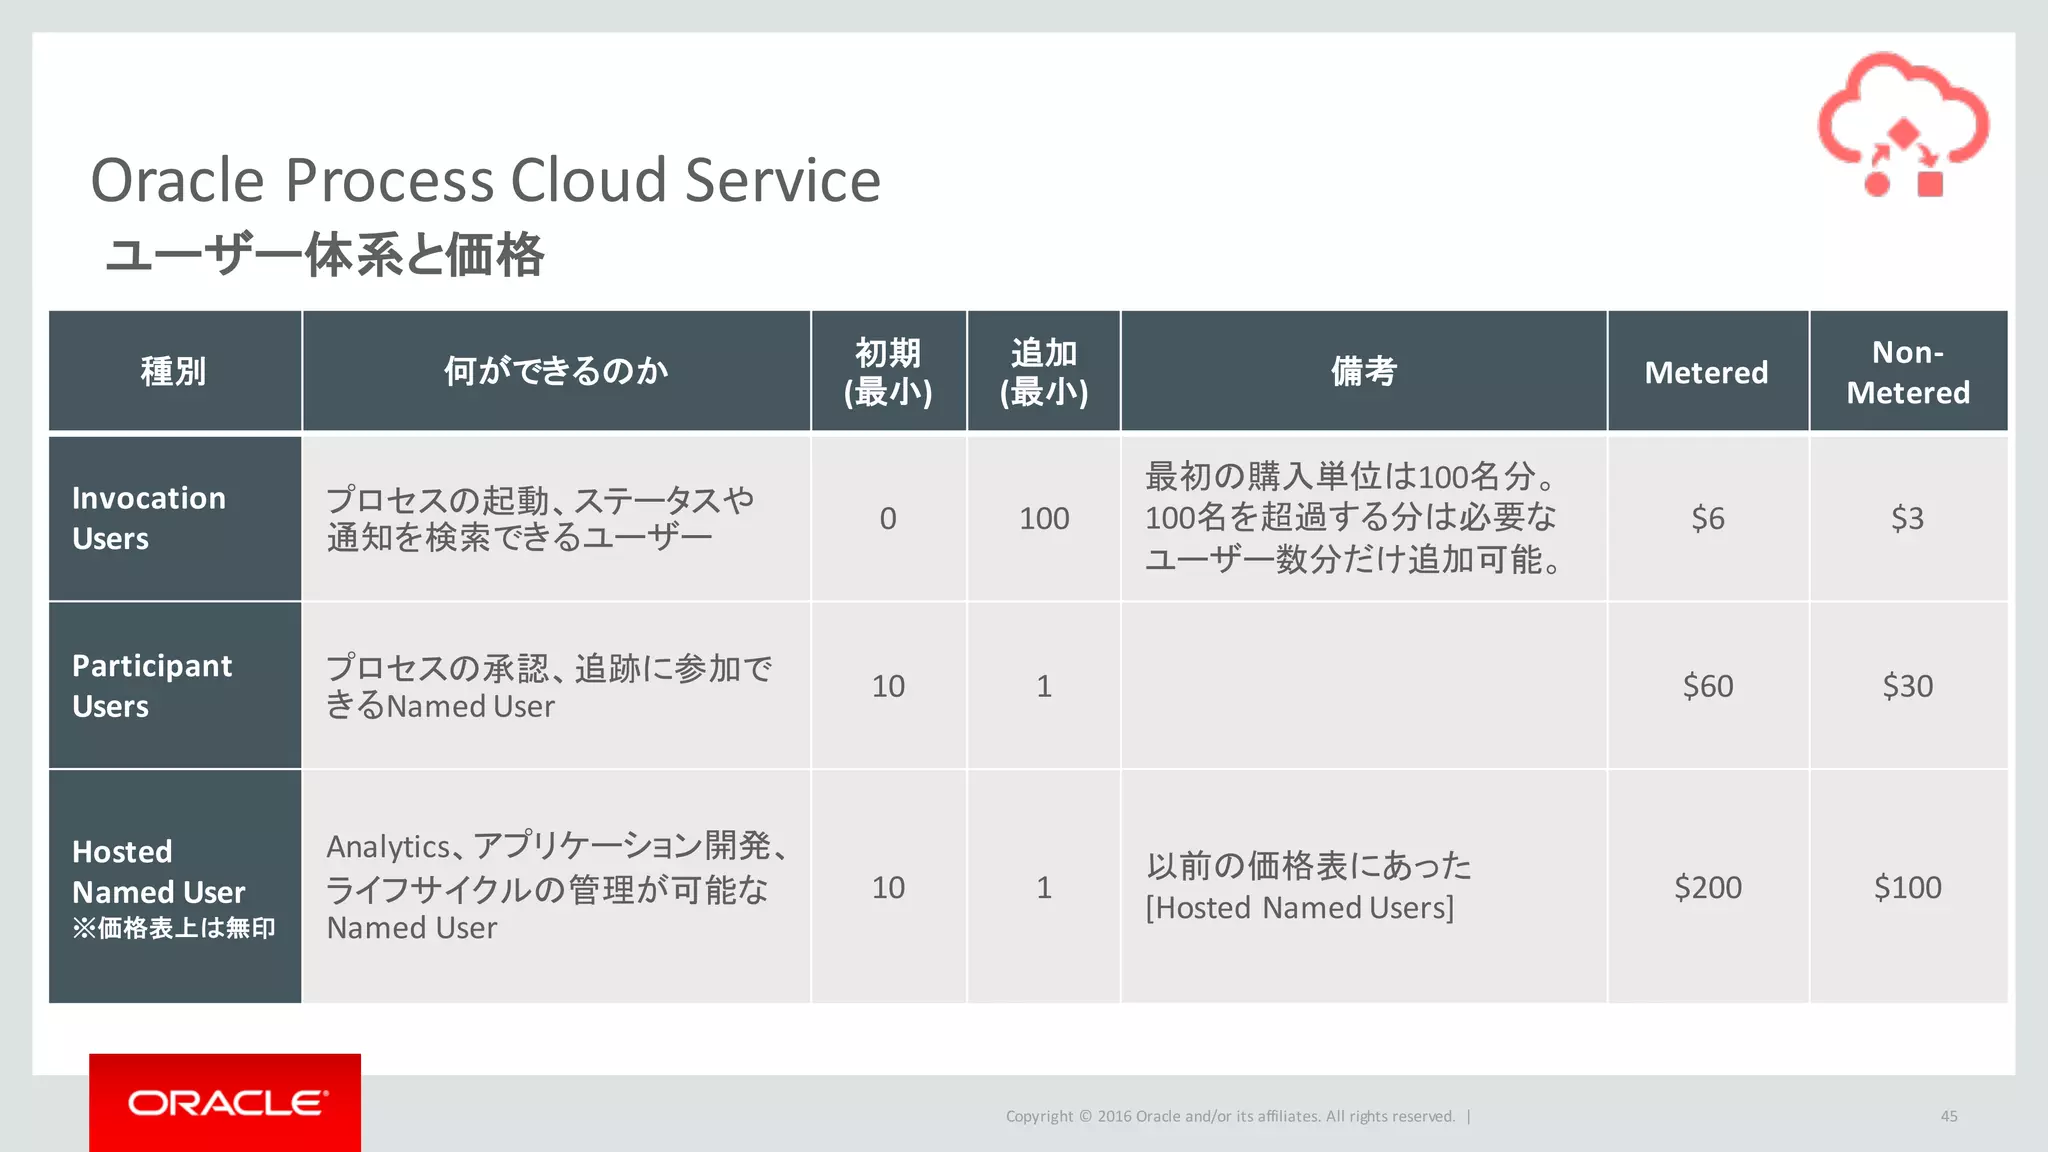
Task: Click the cloud process icon at top right
Action: point(1903,124)
